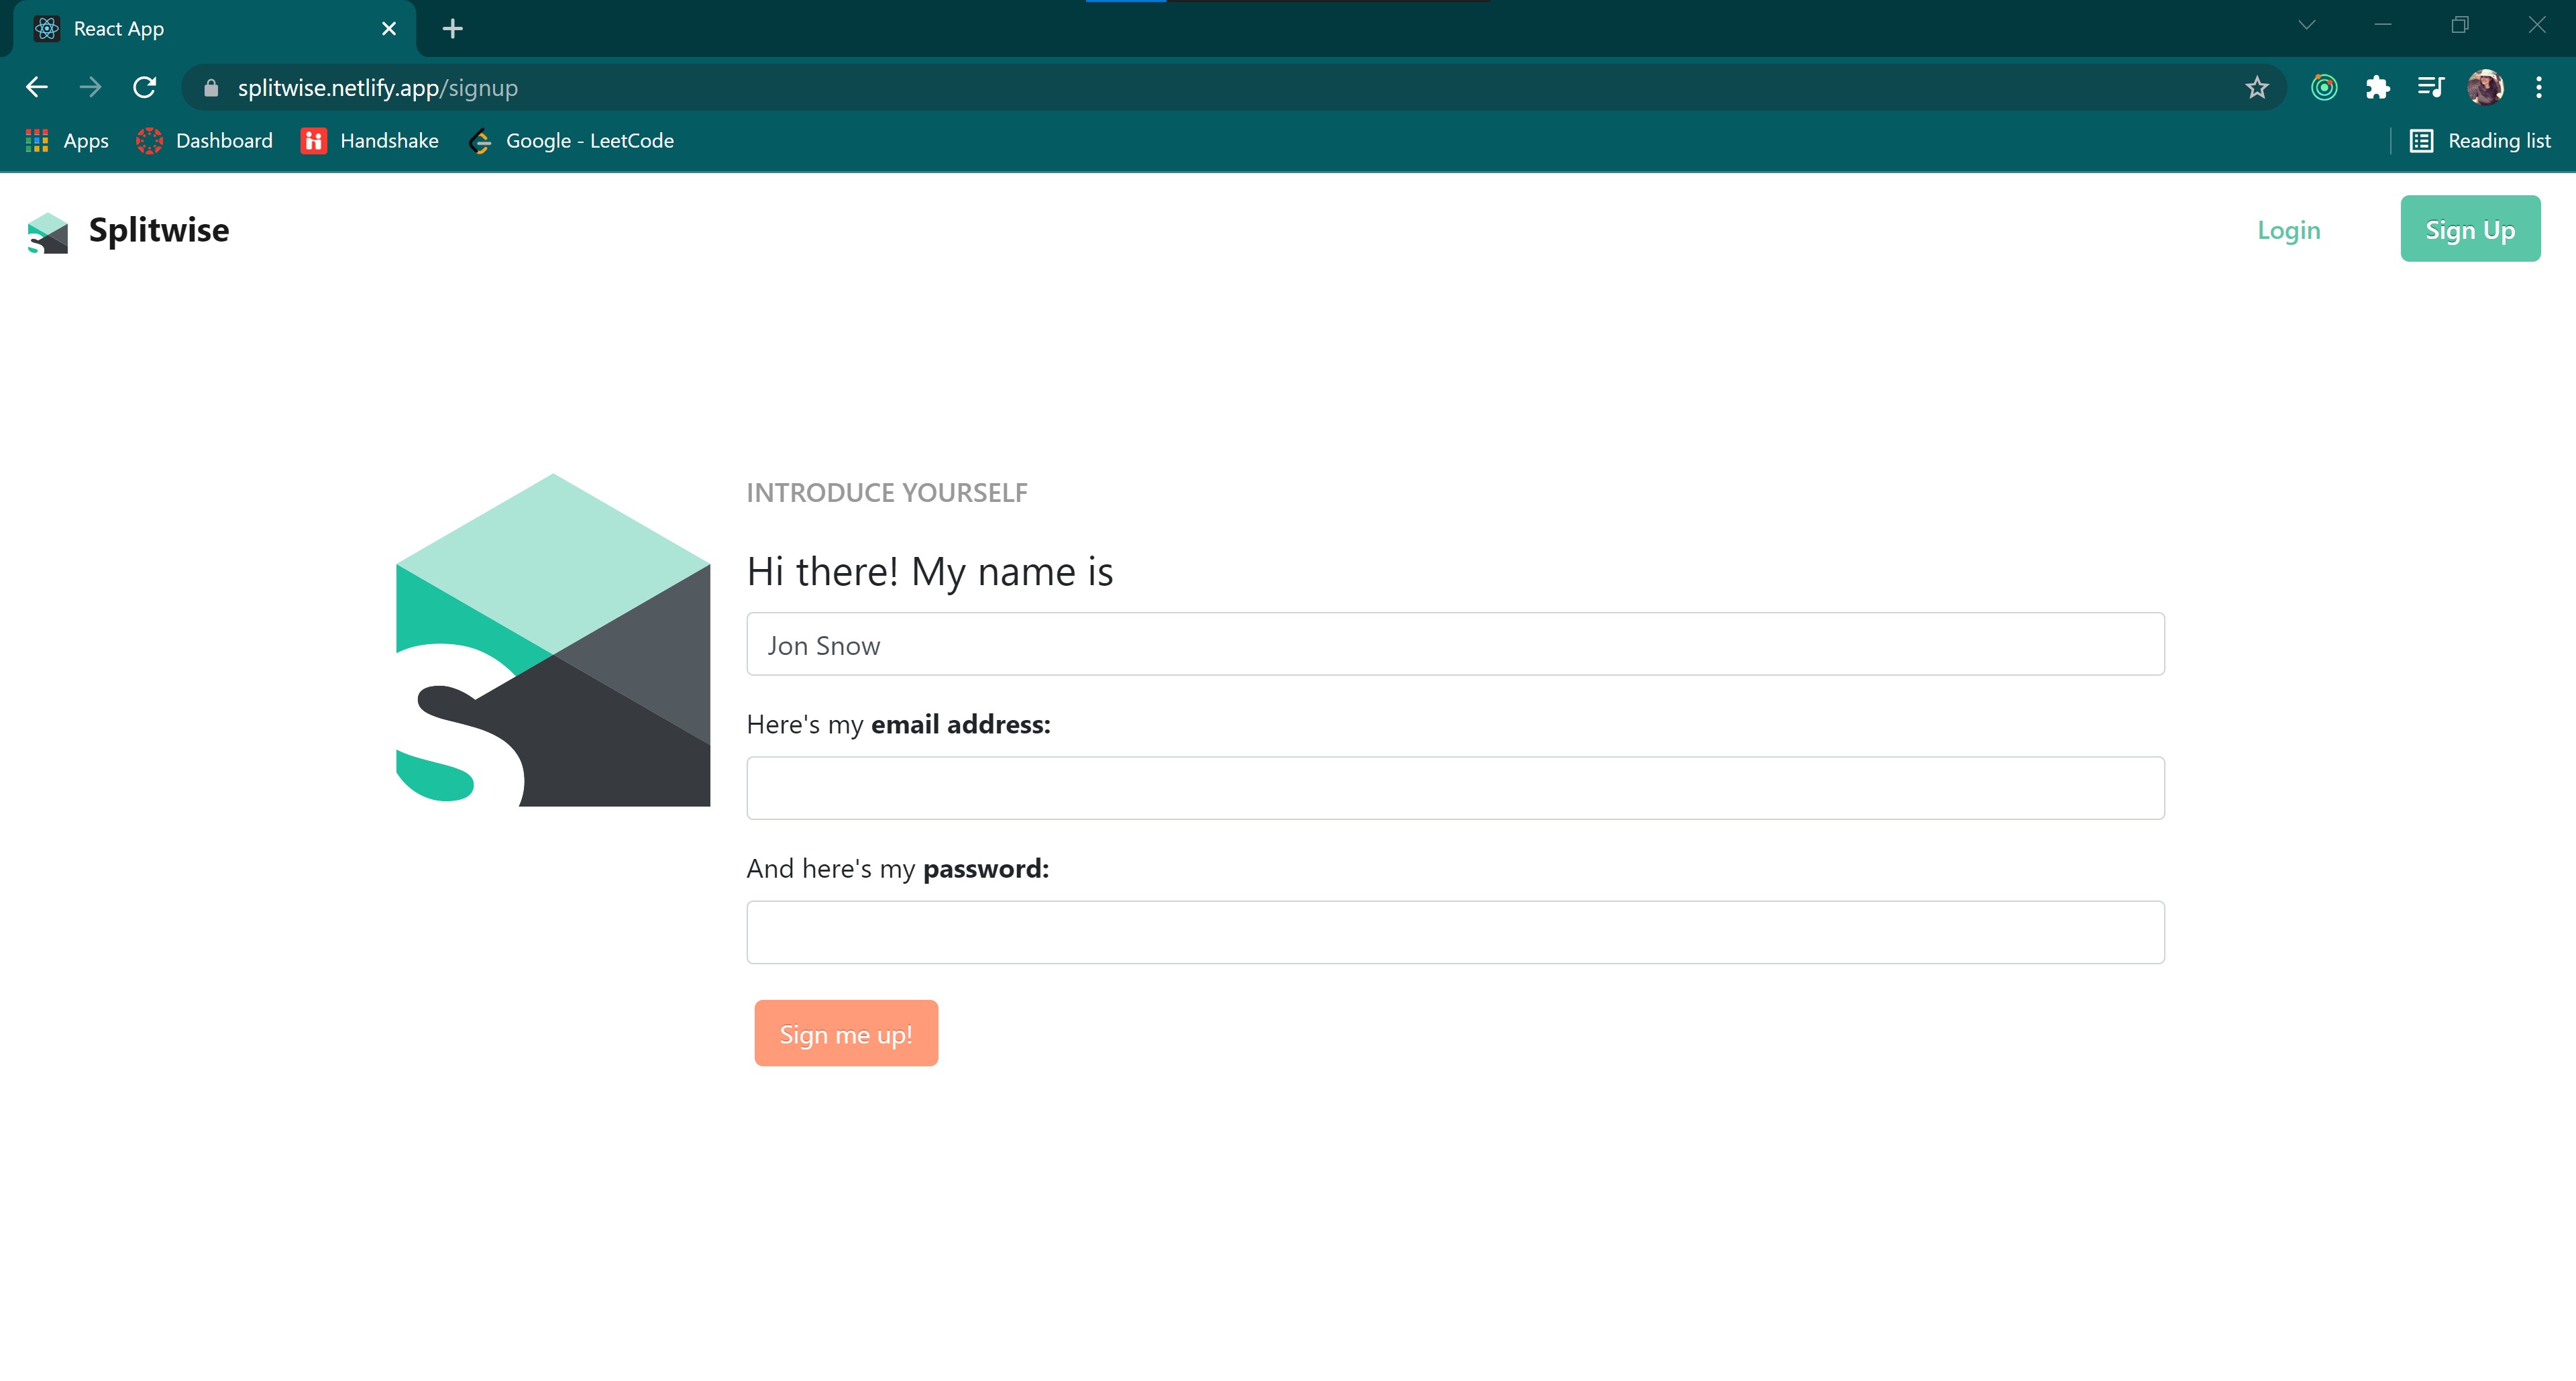2576x1381 pixels.
Task: Follow the Login link in header
Action: pos(2288,230)
